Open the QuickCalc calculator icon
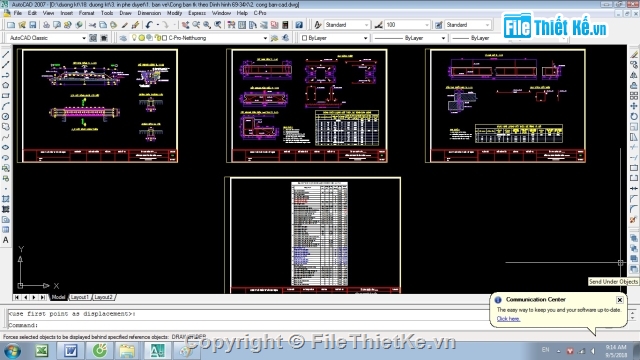640x360 pixels. (285, 25)
